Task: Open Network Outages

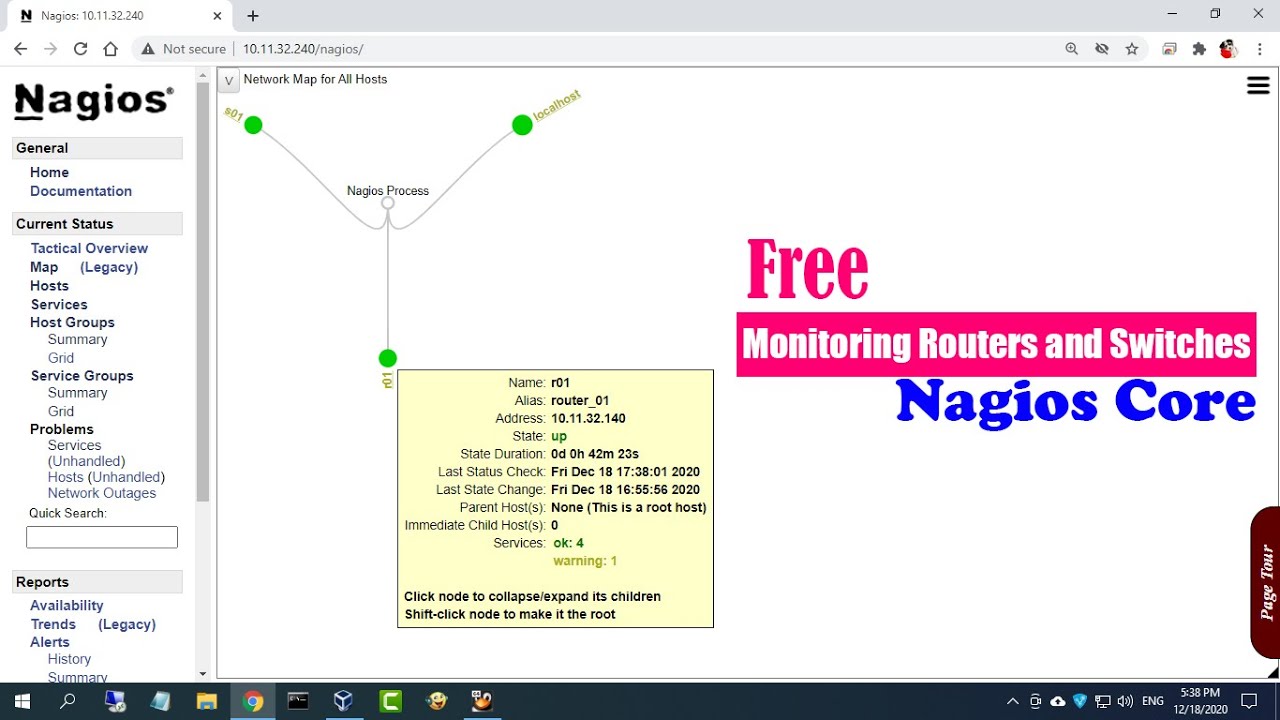Action: point(102,493)
